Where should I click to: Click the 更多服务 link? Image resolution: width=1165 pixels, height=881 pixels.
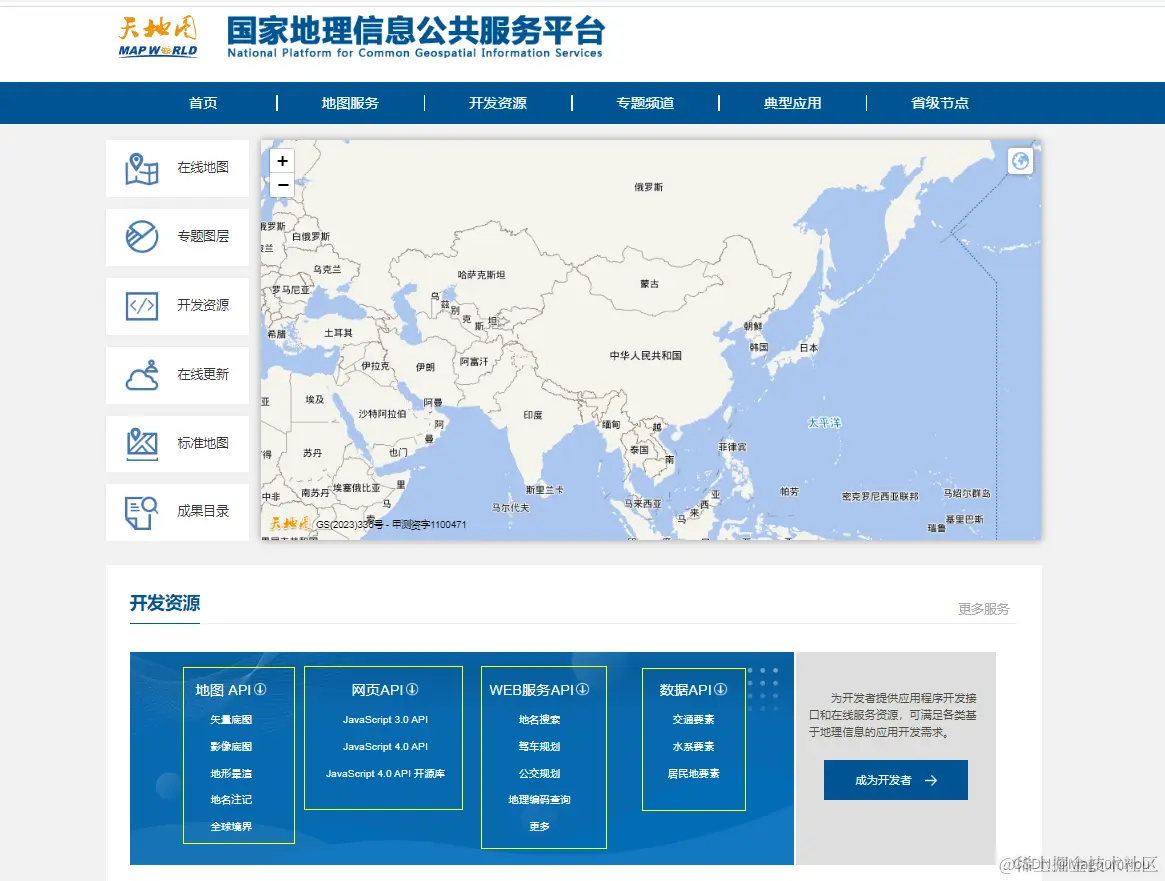pyautogui.click(x=984, y=609)
